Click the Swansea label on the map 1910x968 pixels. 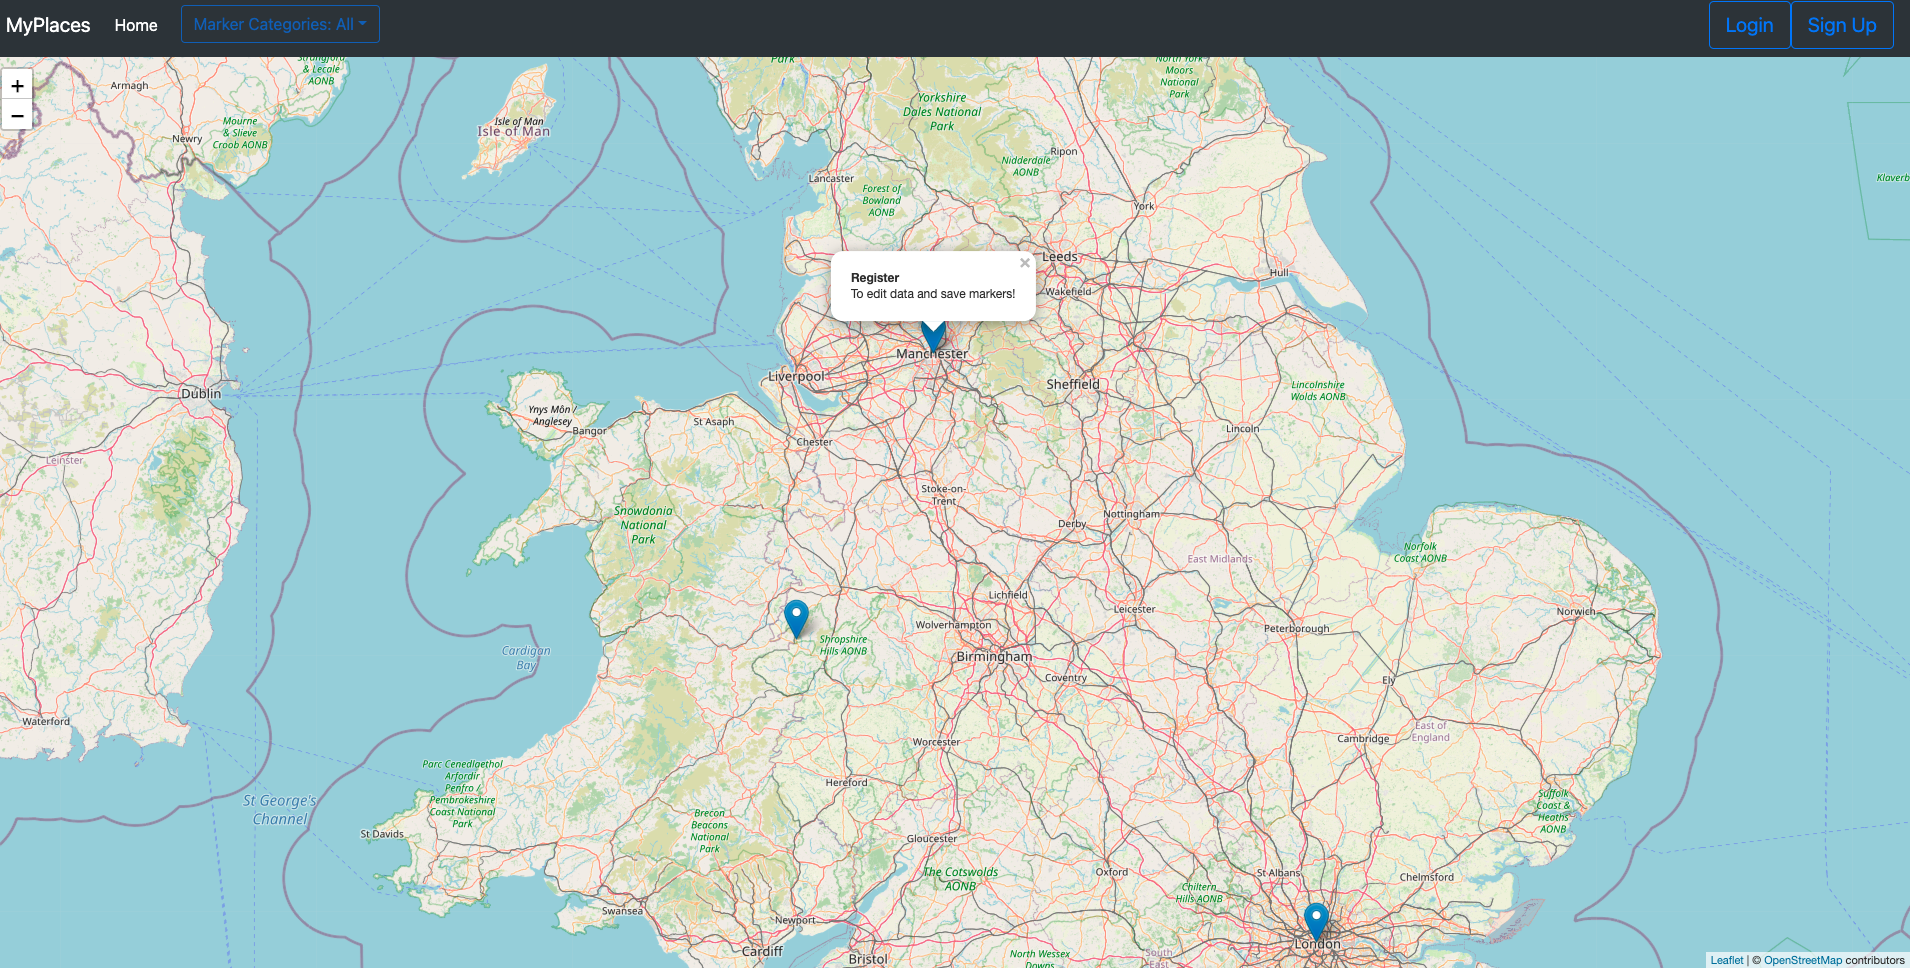[x=622, y=911]
